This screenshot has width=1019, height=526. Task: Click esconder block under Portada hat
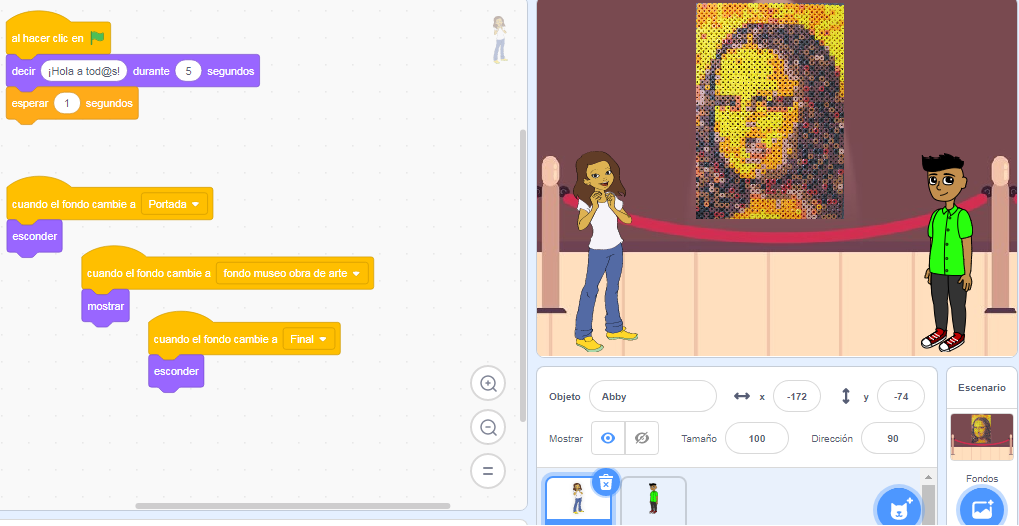click(34, 237)
